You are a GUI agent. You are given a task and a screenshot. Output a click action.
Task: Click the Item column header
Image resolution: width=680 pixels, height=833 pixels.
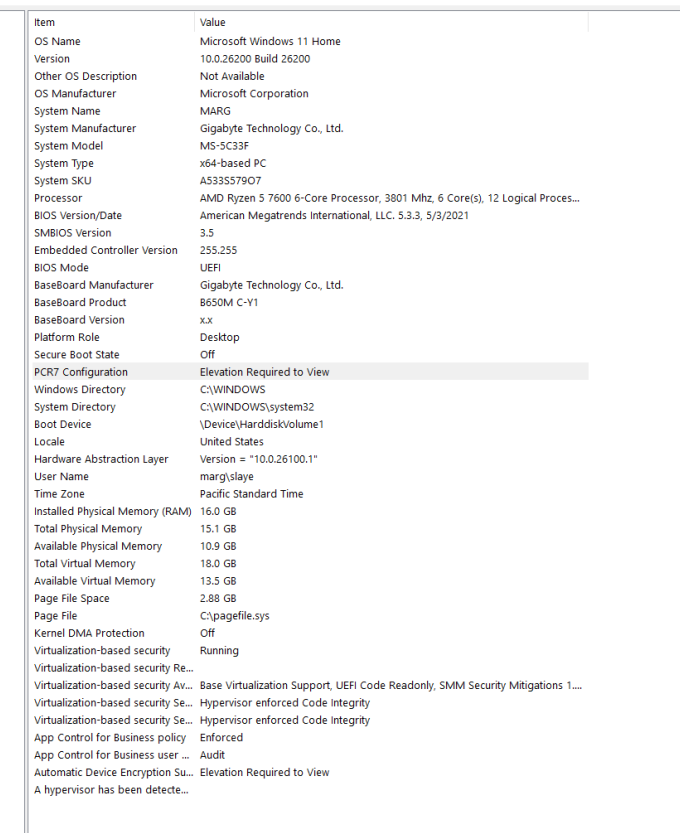point(112,22)
